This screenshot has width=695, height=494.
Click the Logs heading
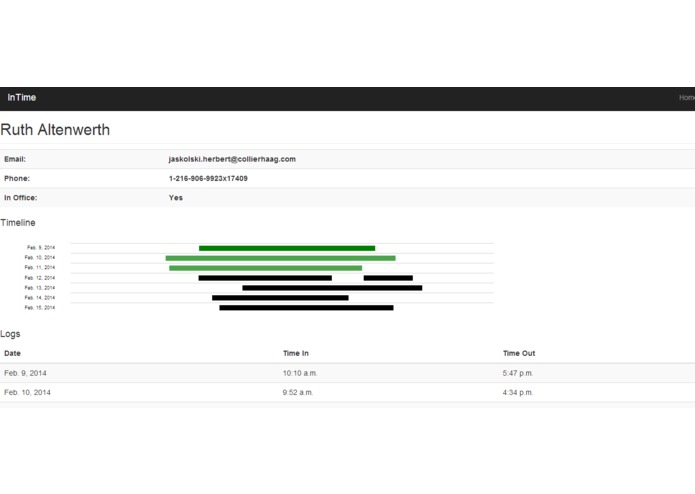(10, 334)
